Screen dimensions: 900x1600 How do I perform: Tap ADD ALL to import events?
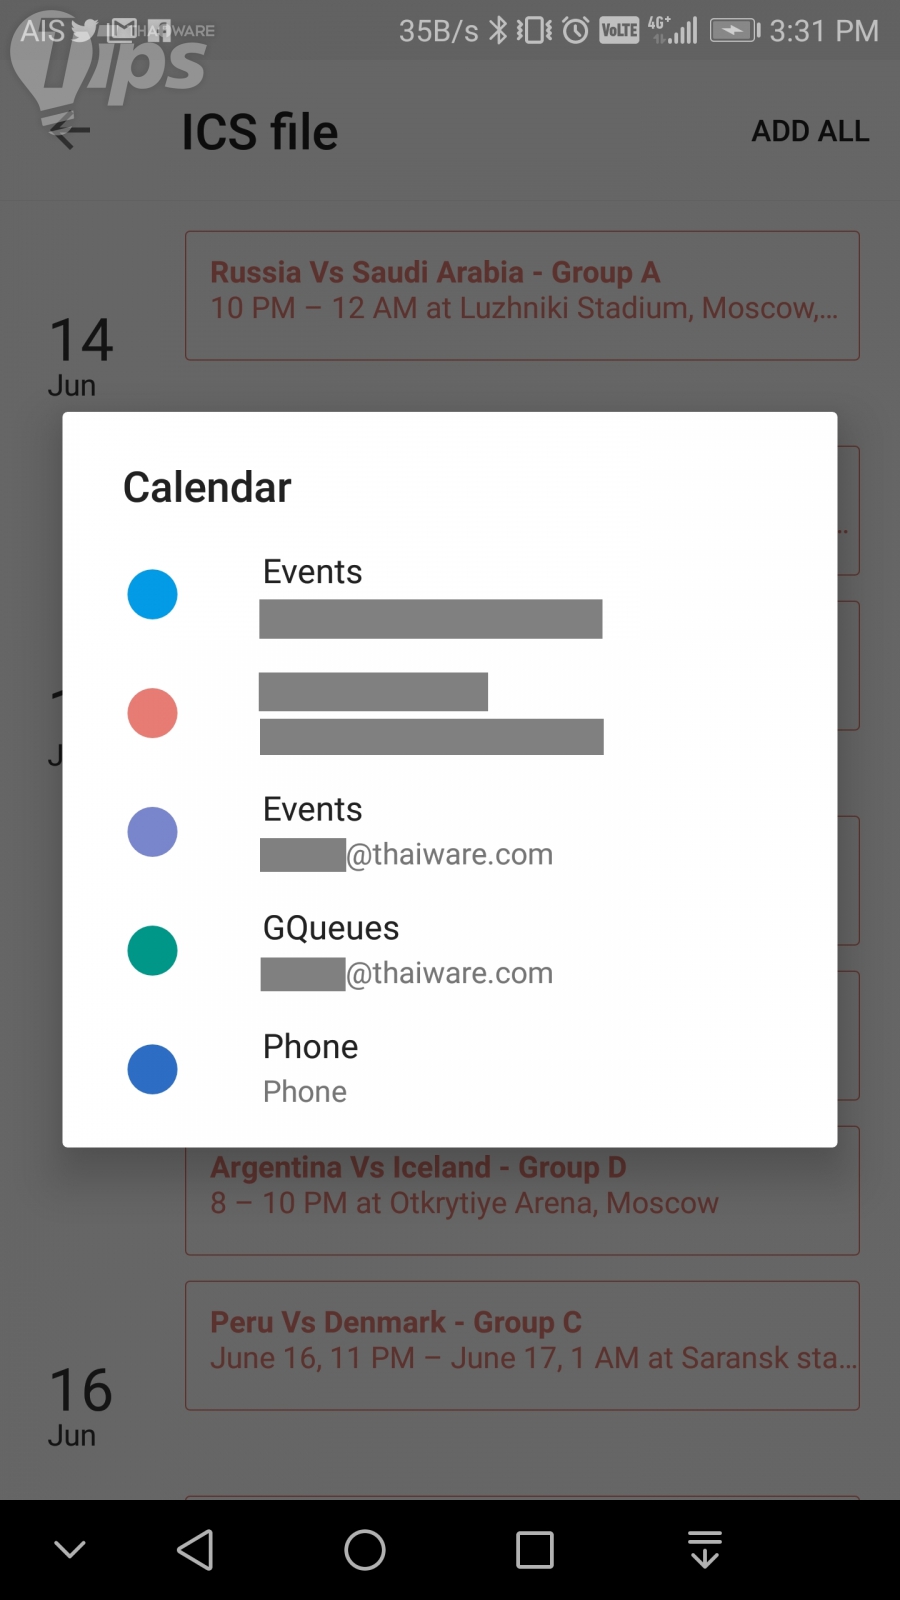pyautogui.click(x=810, y=131)
